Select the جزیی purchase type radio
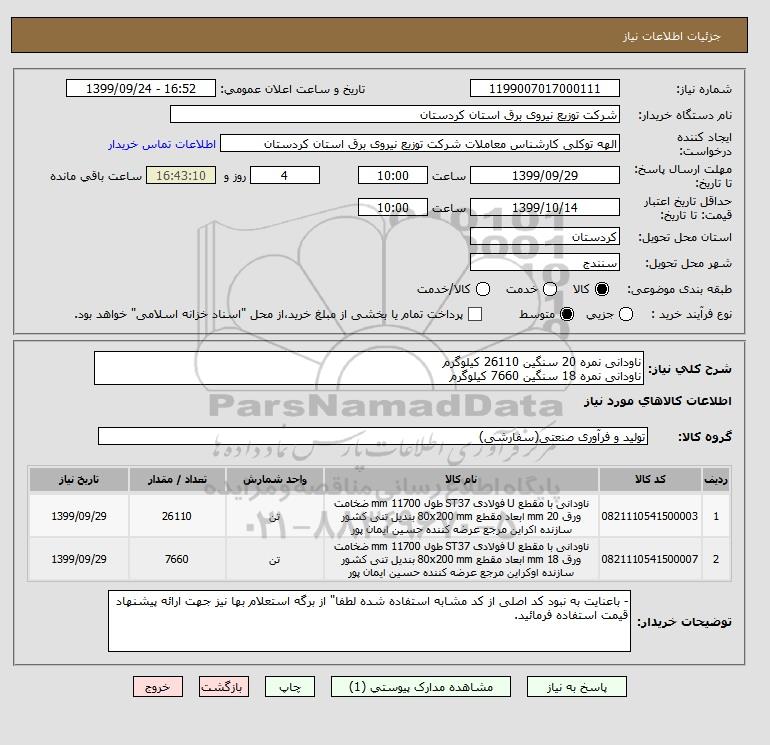770x745 pixels. tap(626, 314)
